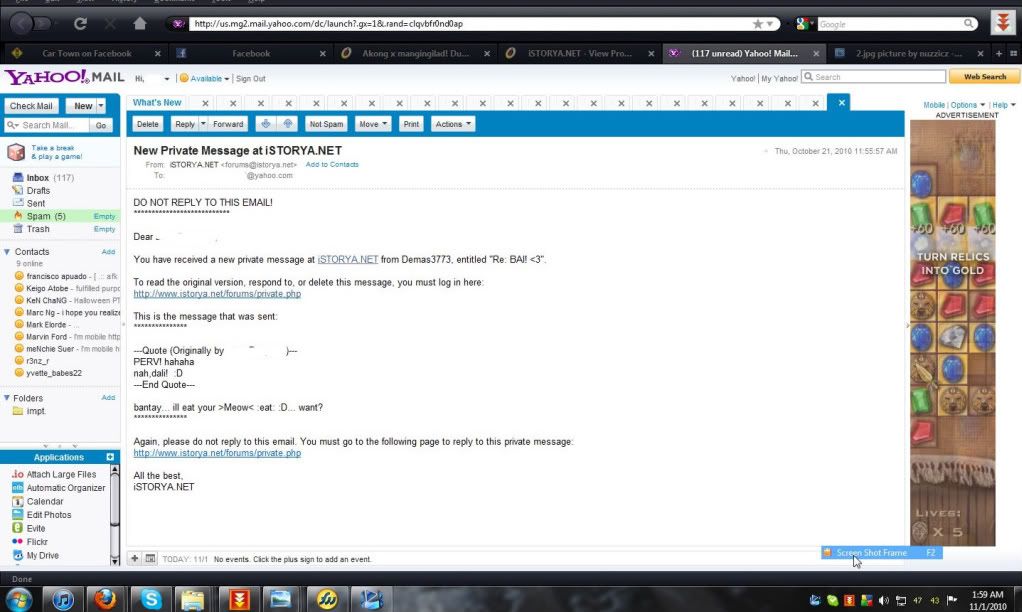Open the Spam folder

pyautogui.click(x=46, y=216)
